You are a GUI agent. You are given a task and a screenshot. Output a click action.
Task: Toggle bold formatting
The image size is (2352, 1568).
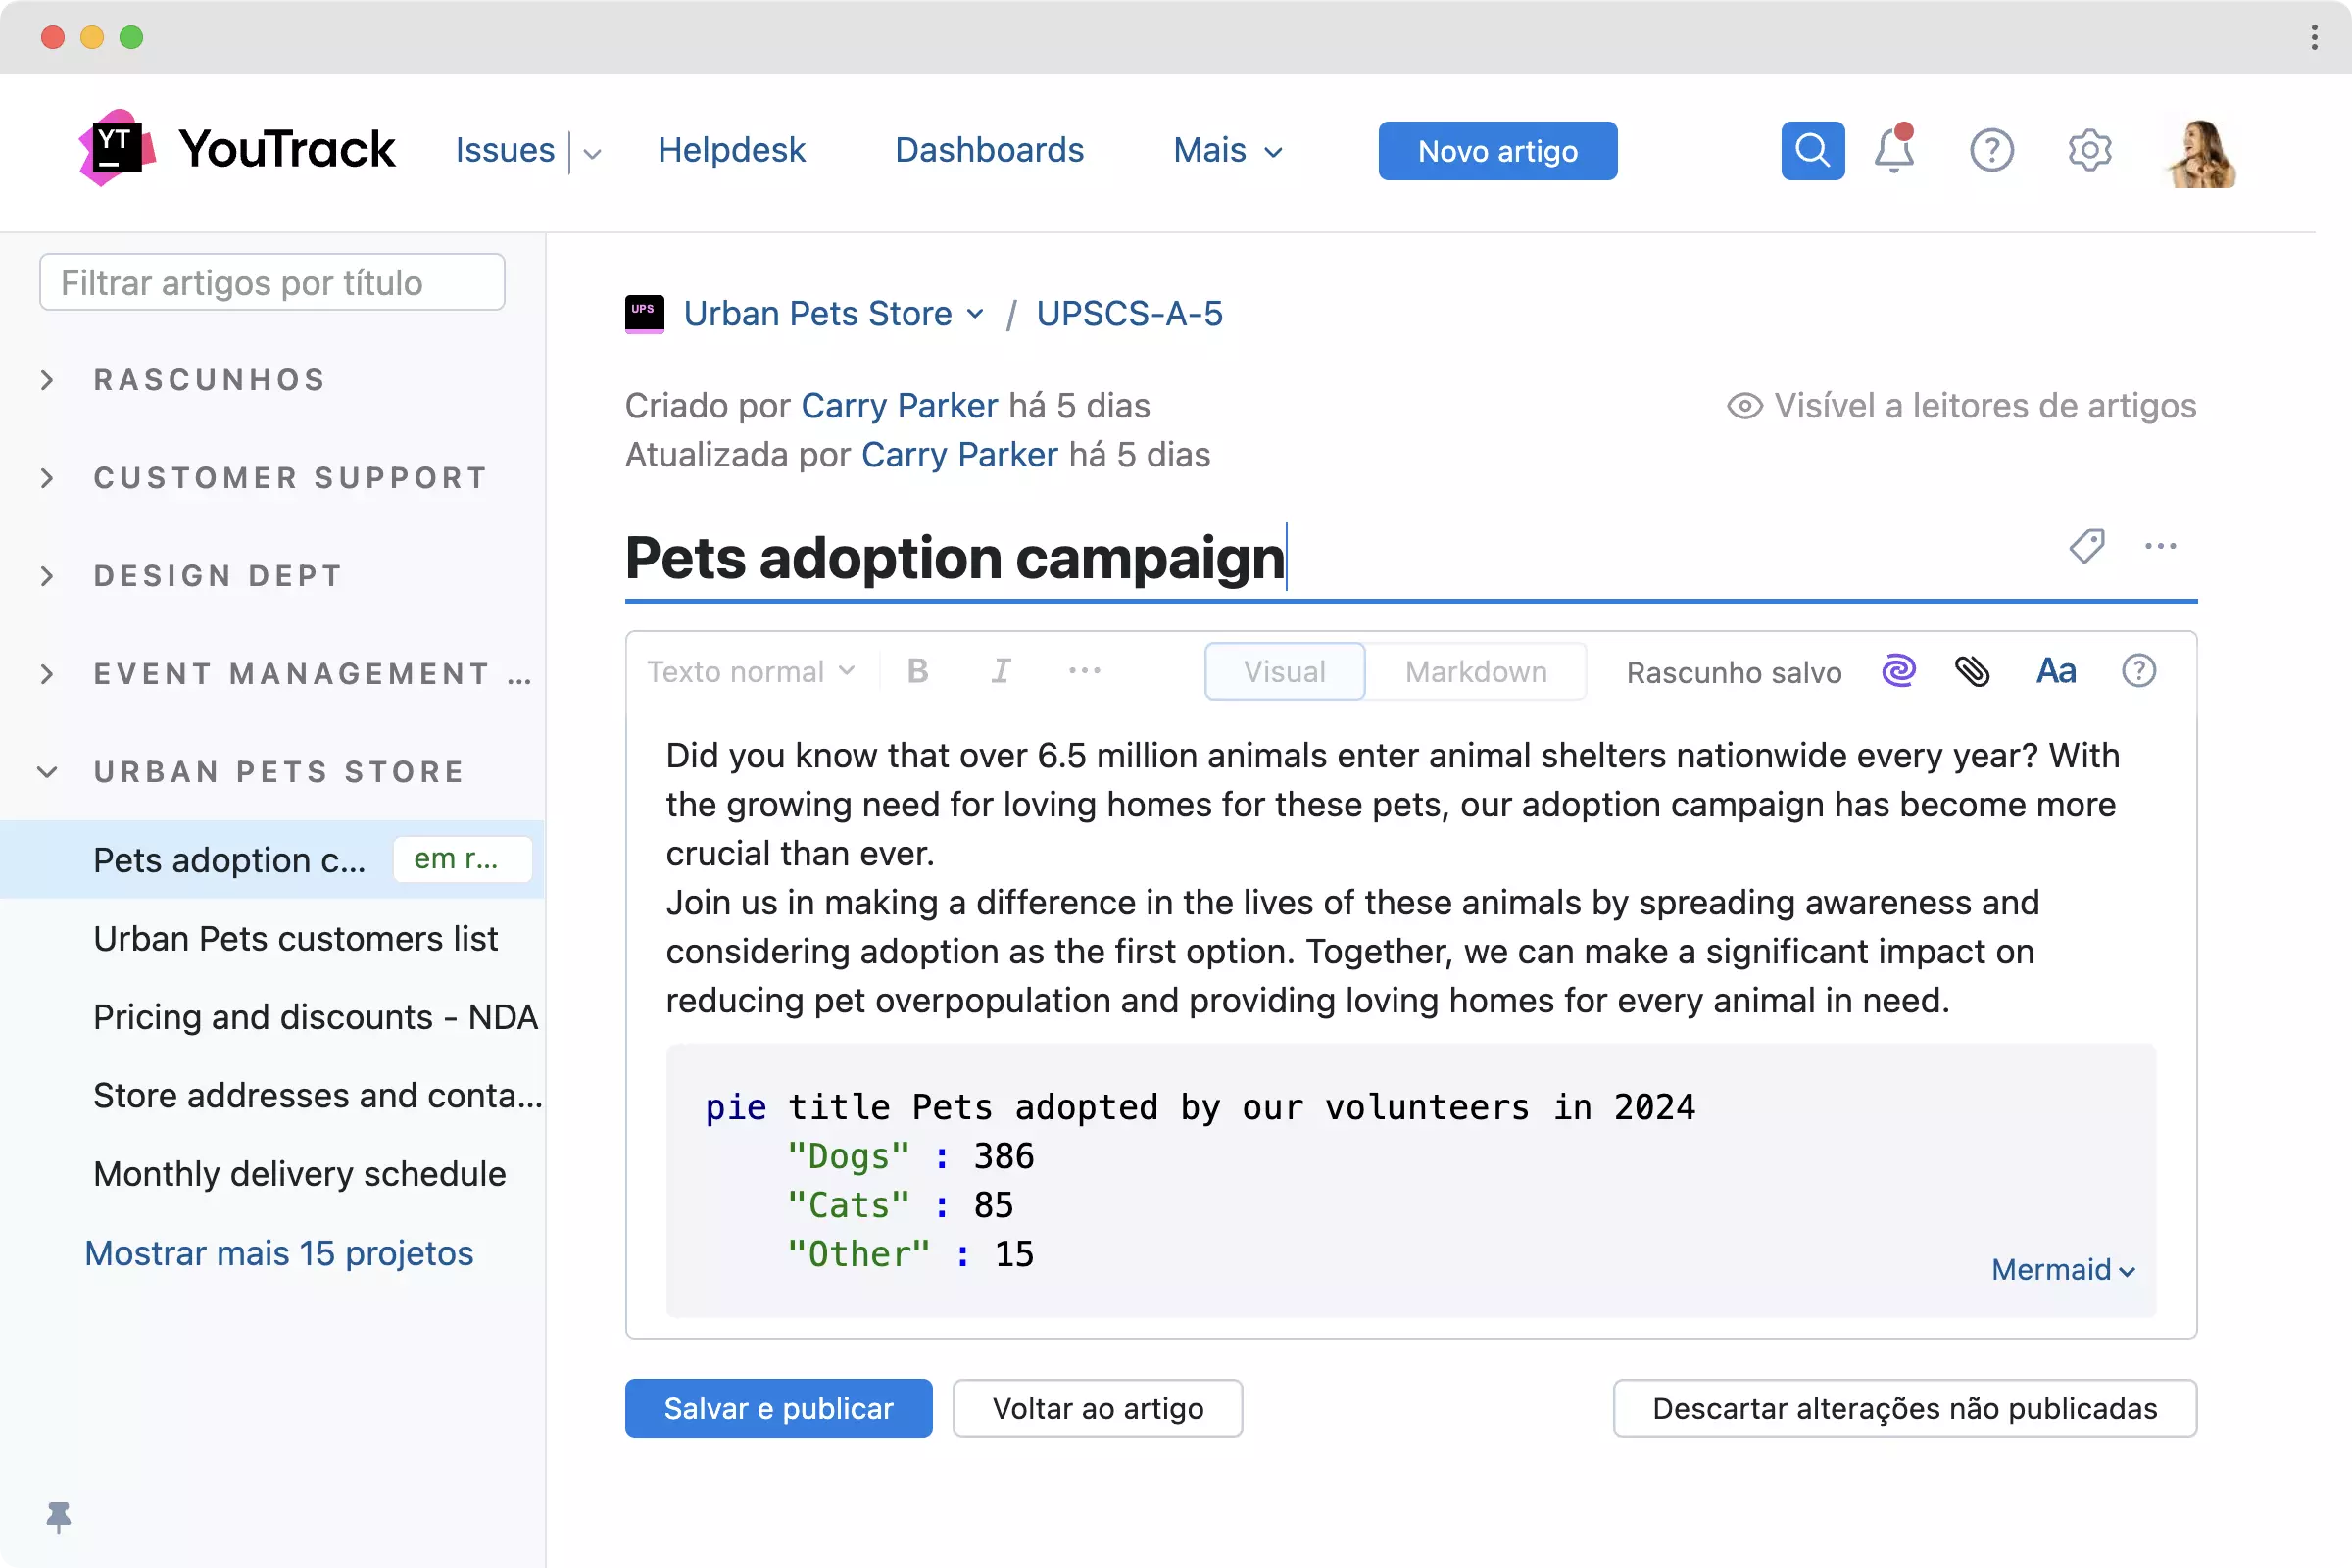[x=917, y=671]
